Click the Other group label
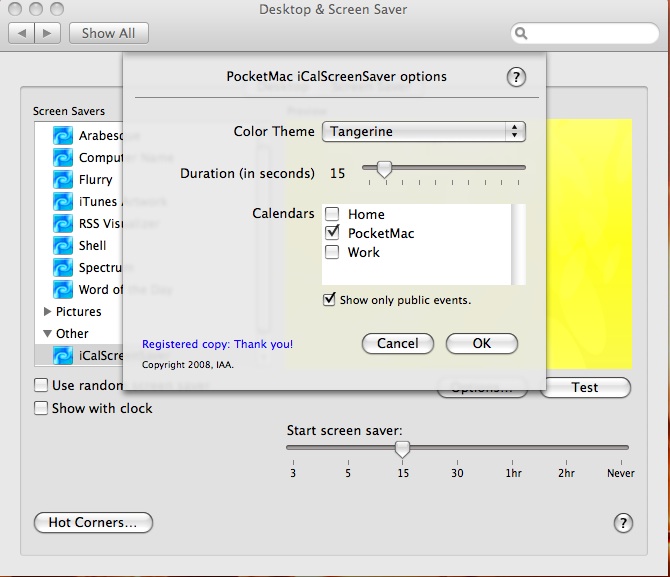Viewport: 670px width, 577px height. 72,333
